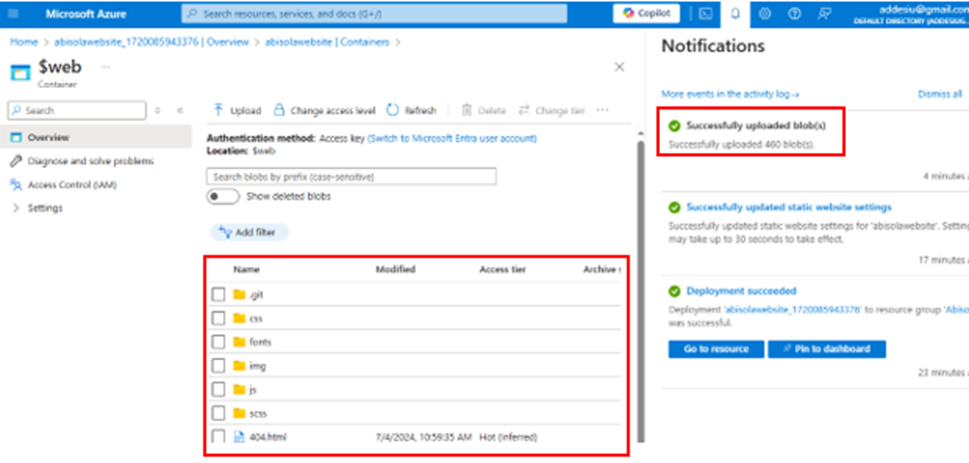Open the 404.html file name
This screenshot has width=969, height=463.
point(268,437)
